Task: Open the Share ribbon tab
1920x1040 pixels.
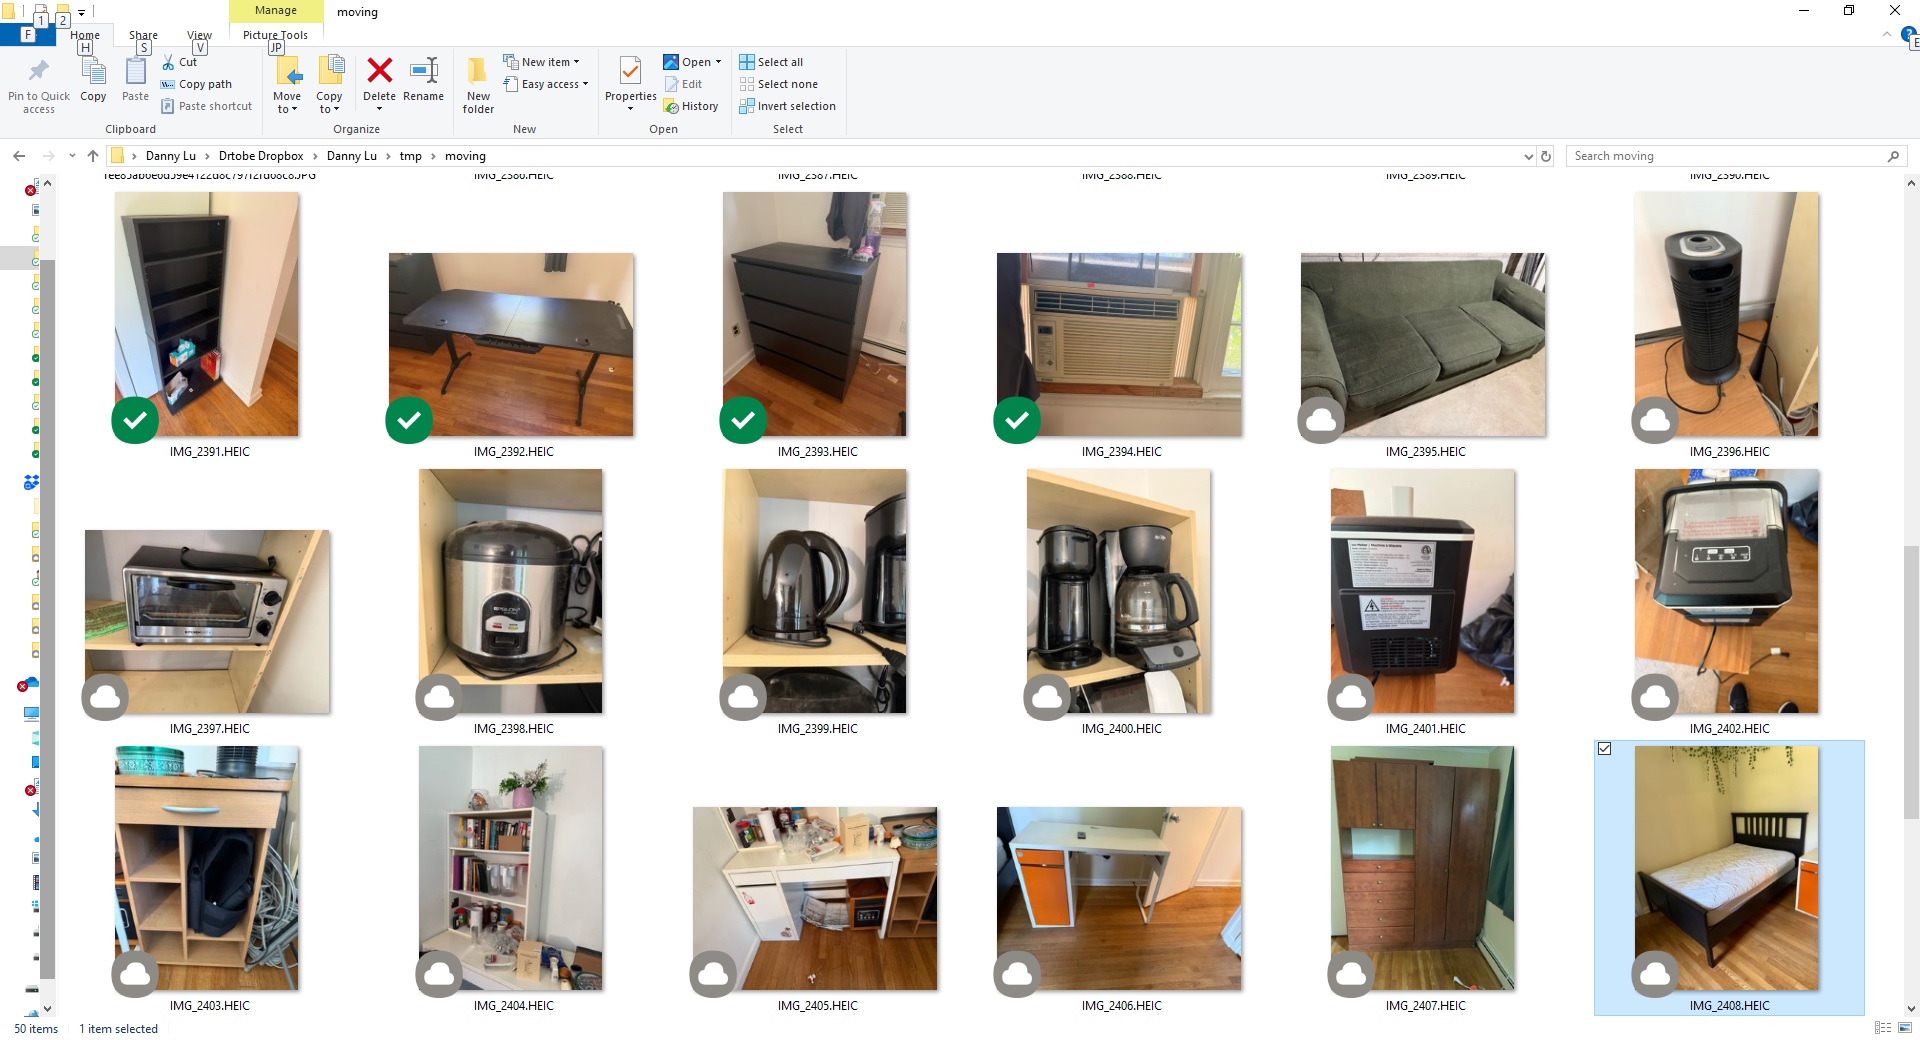Action: (143, 35)
